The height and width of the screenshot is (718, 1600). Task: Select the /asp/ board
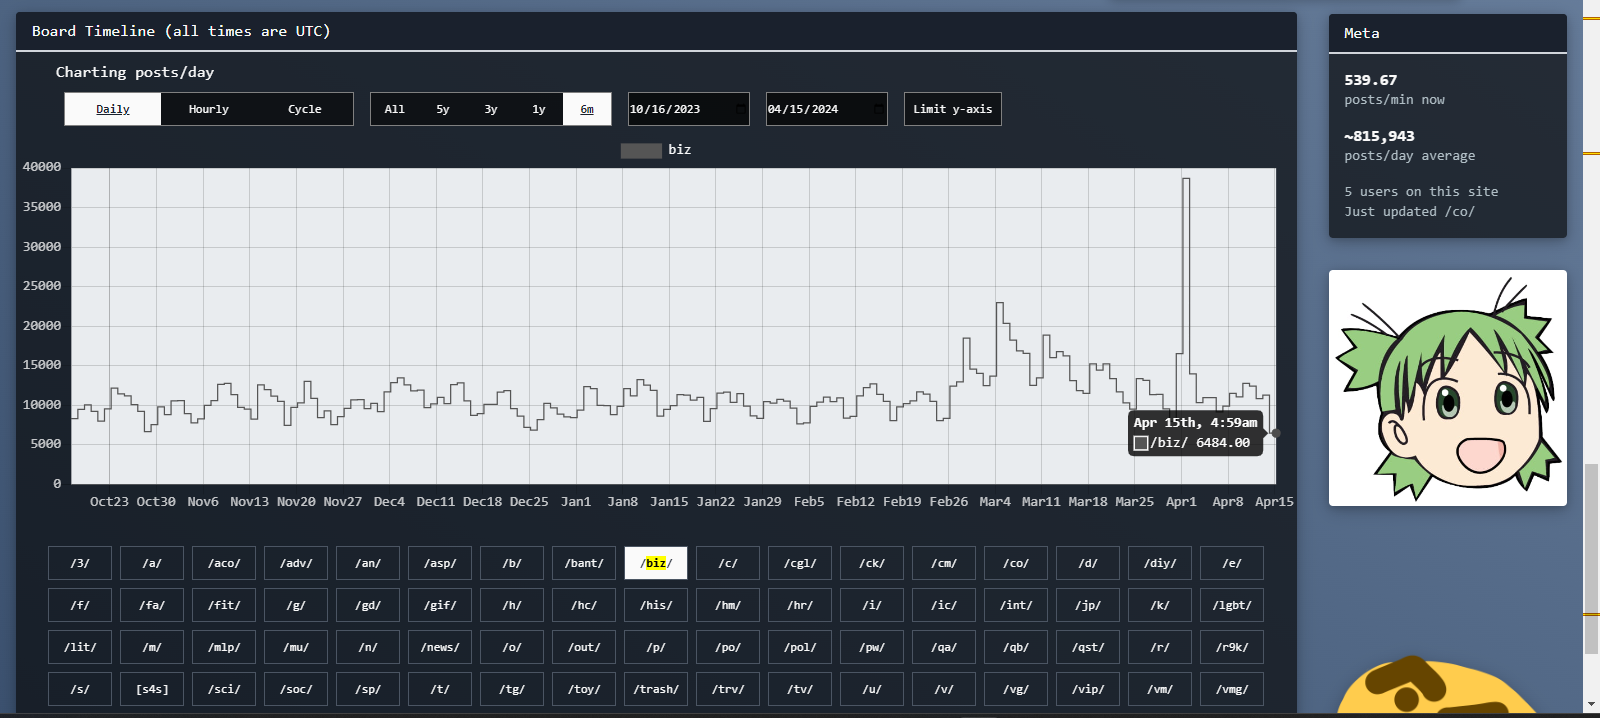tap(440, 563)
